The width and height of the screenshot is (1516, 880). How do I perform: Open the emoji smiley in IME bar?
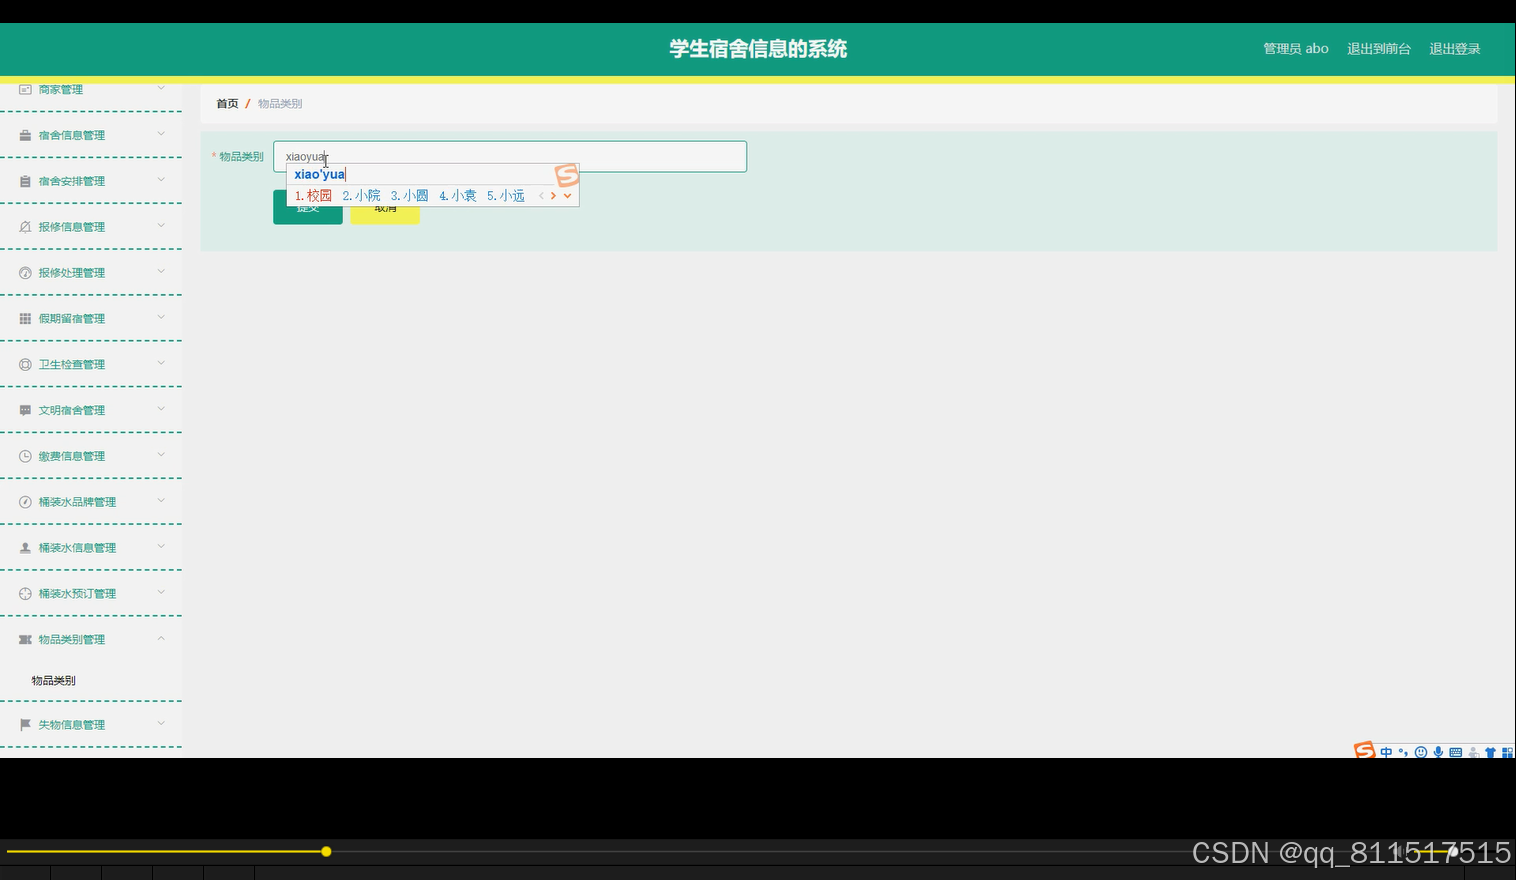1421,752
